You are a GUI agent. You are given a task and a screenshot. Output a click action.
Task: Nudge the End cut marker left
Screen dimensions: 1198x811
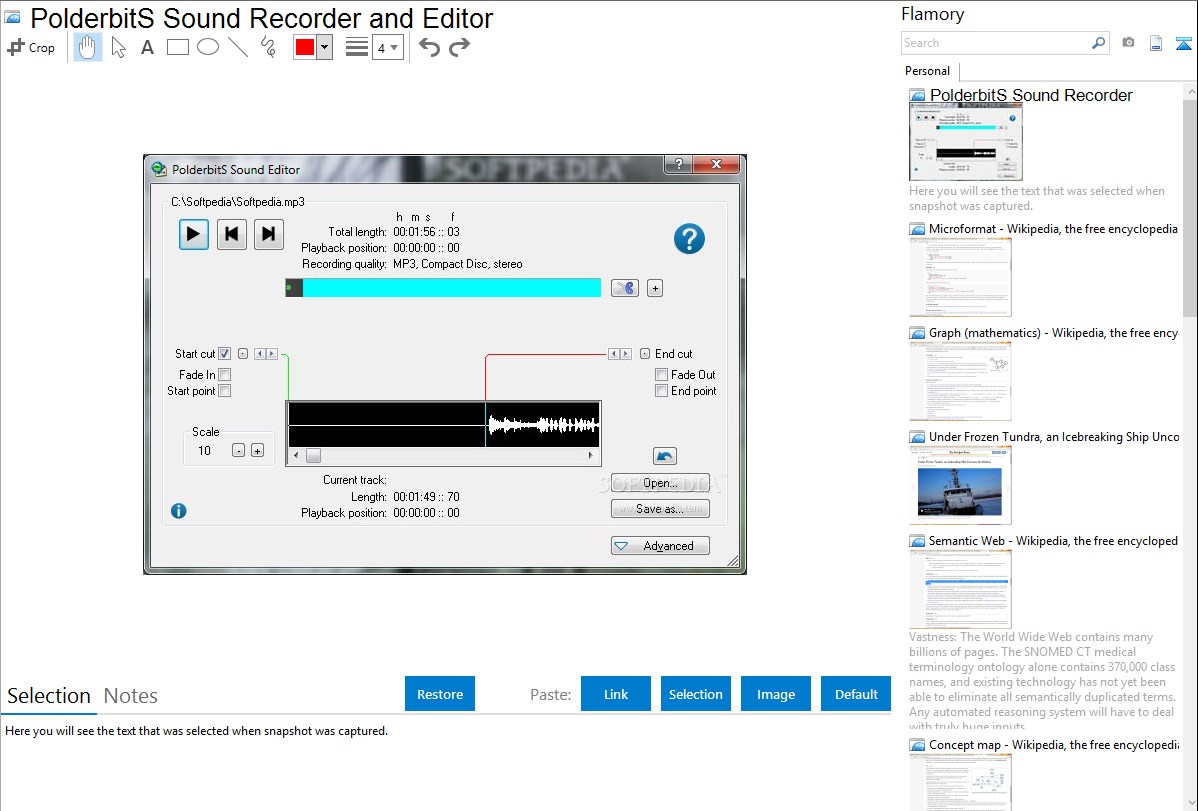pyautogui.click(x=614, y=353)
